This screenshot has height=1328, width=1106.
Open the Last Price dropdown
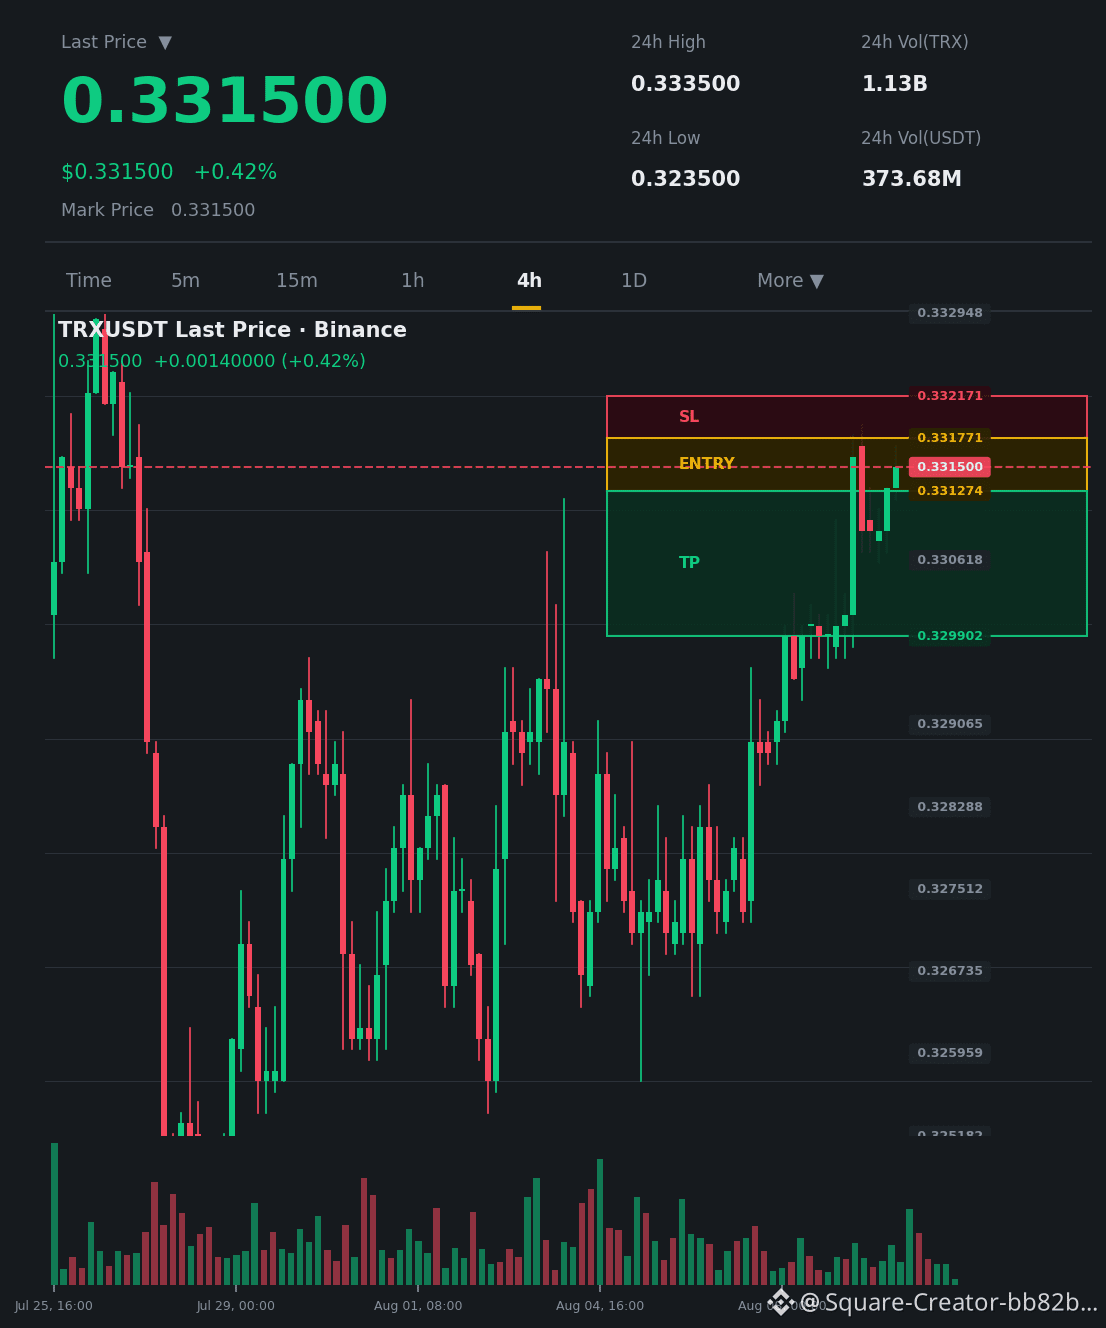pyautogui.click(x=116, y=43)
